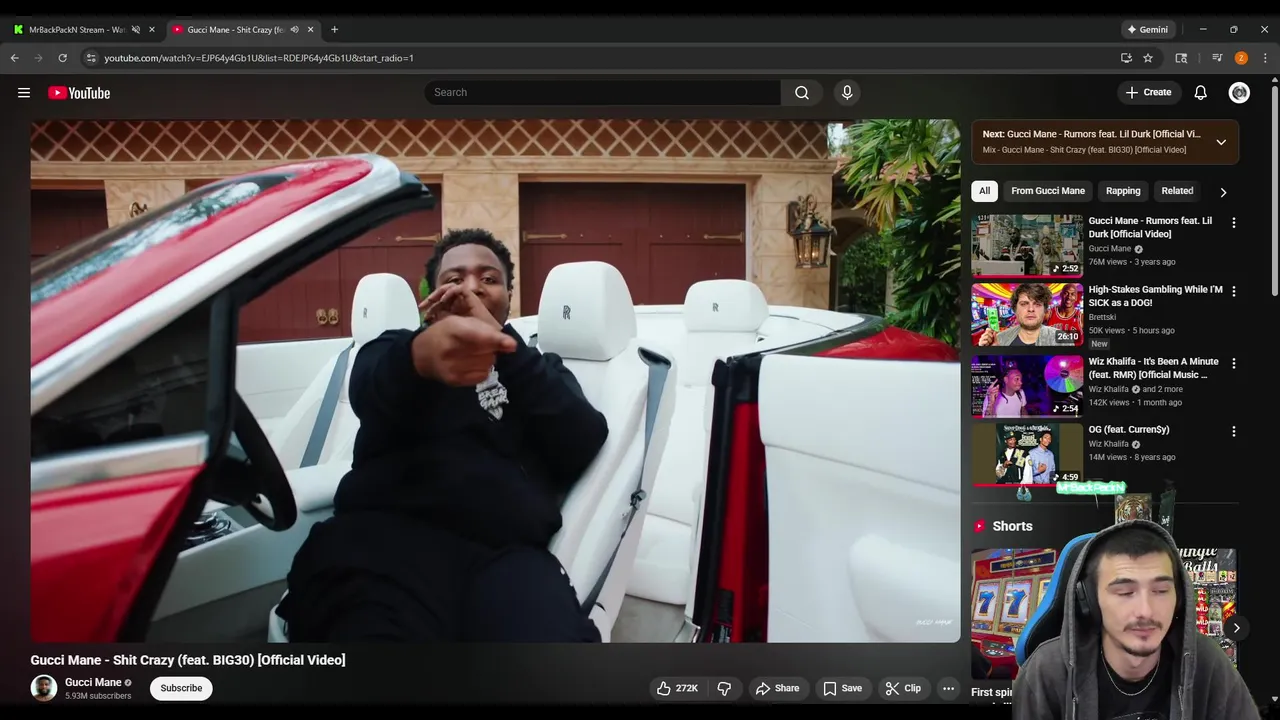Close the Gucci Mane tab
Screen dimensions: 1280x720
click(x=310, y=29)
